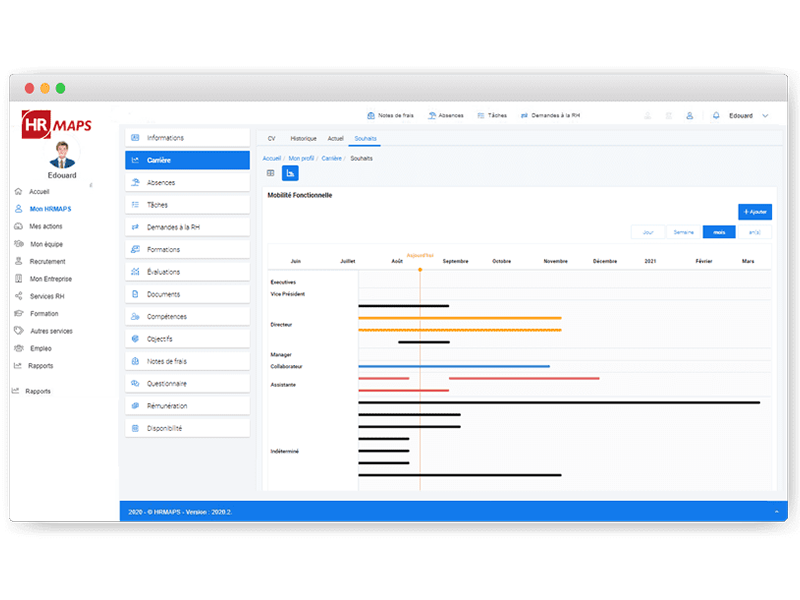This screenshot has width=800, height=600.
Task: Collapse the left sidebar arrow
Action: [91, 185]
